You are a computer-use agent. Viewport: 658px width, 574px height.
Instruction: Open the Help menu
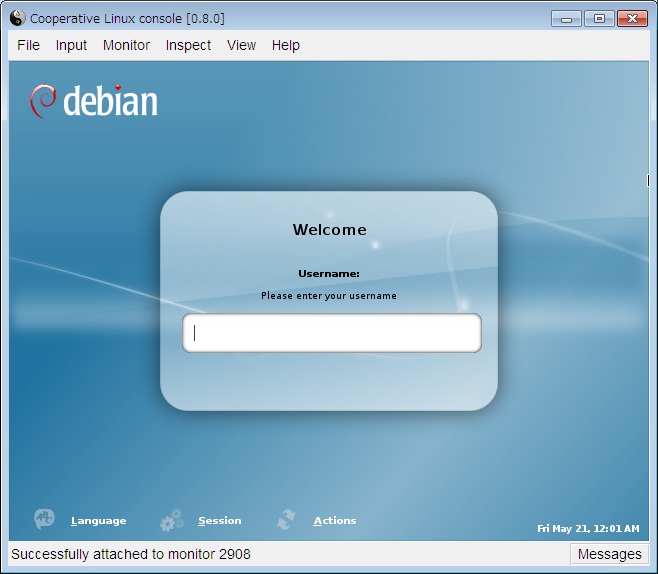(x=286, y=45)
